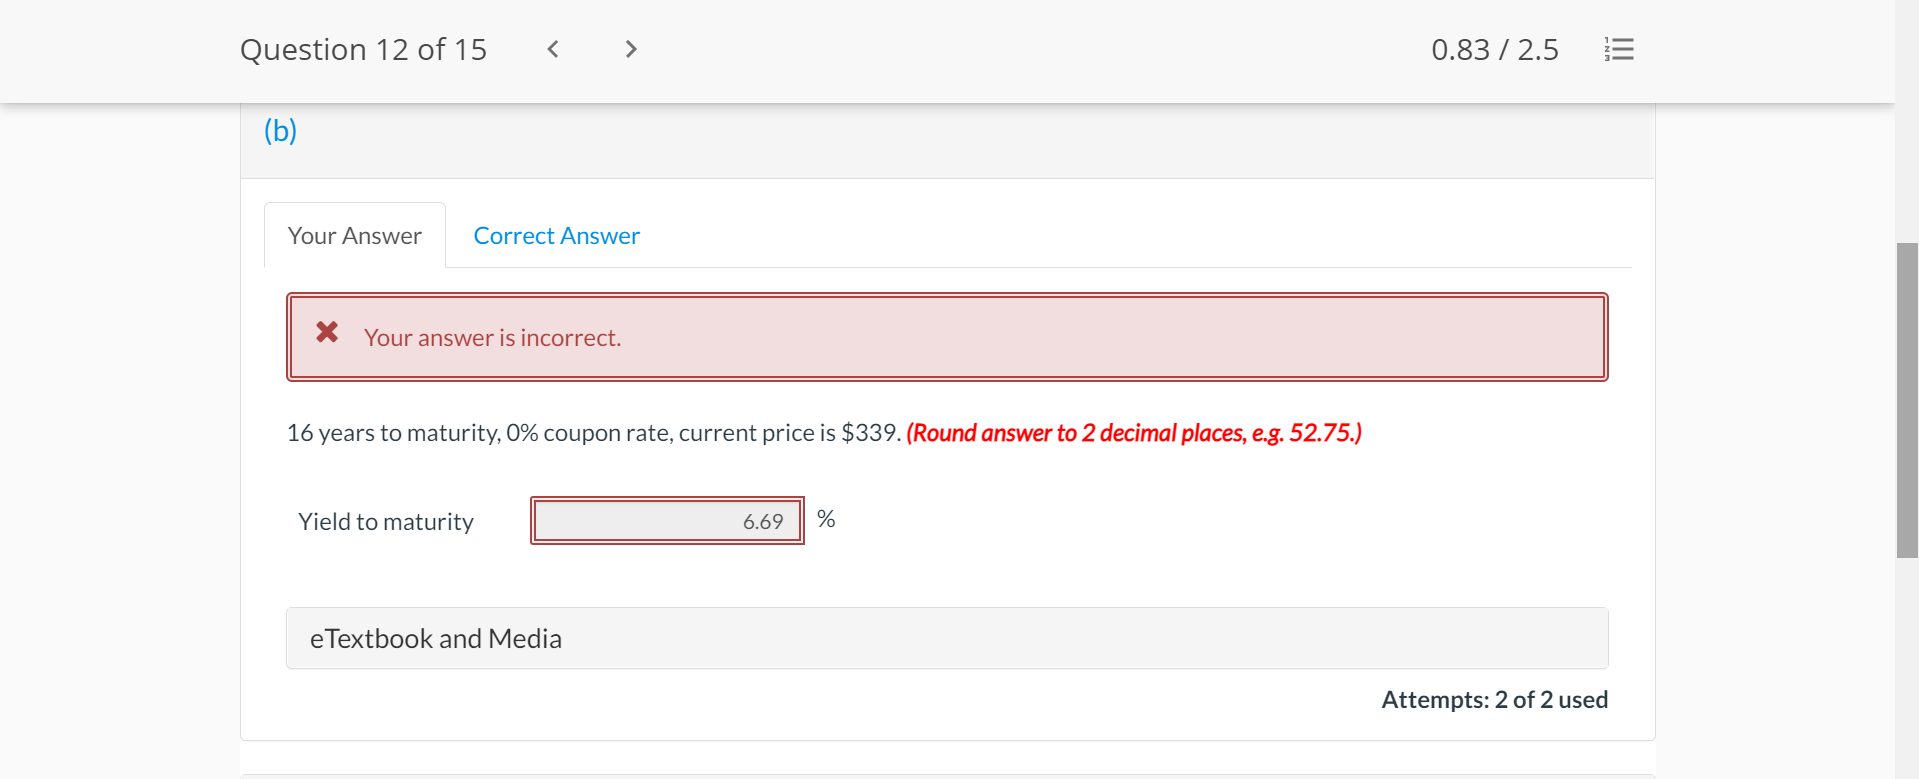
Task: Click the Yield to maturity input field
Action: coord(667,521)
